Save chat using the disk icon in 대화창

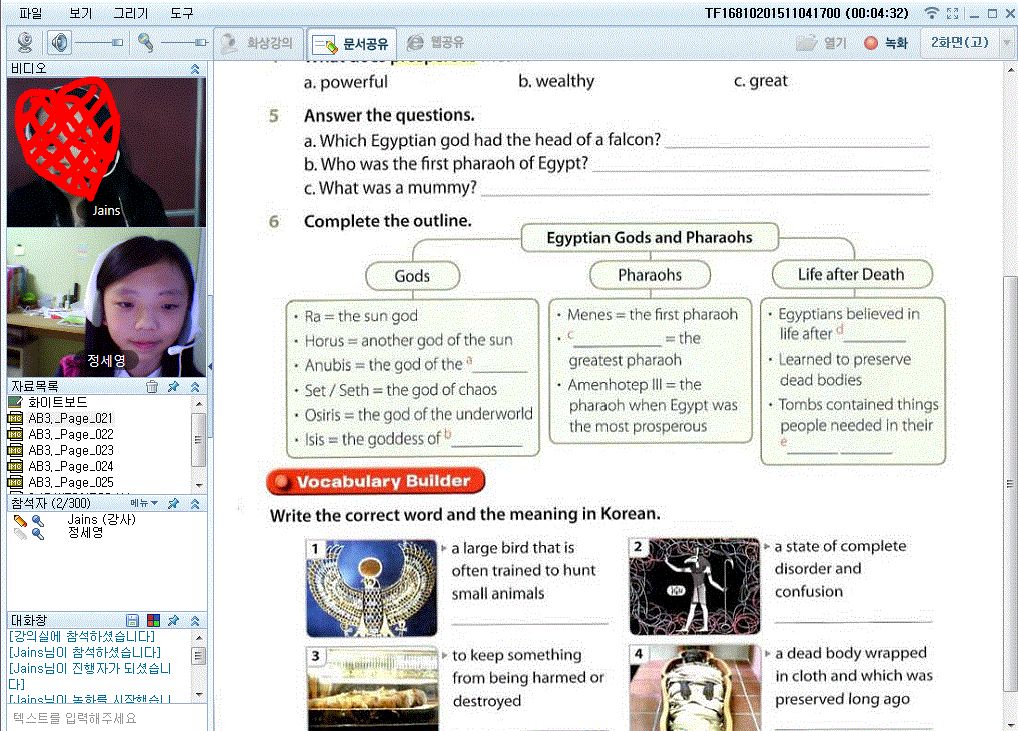click(x=132, y=621)
